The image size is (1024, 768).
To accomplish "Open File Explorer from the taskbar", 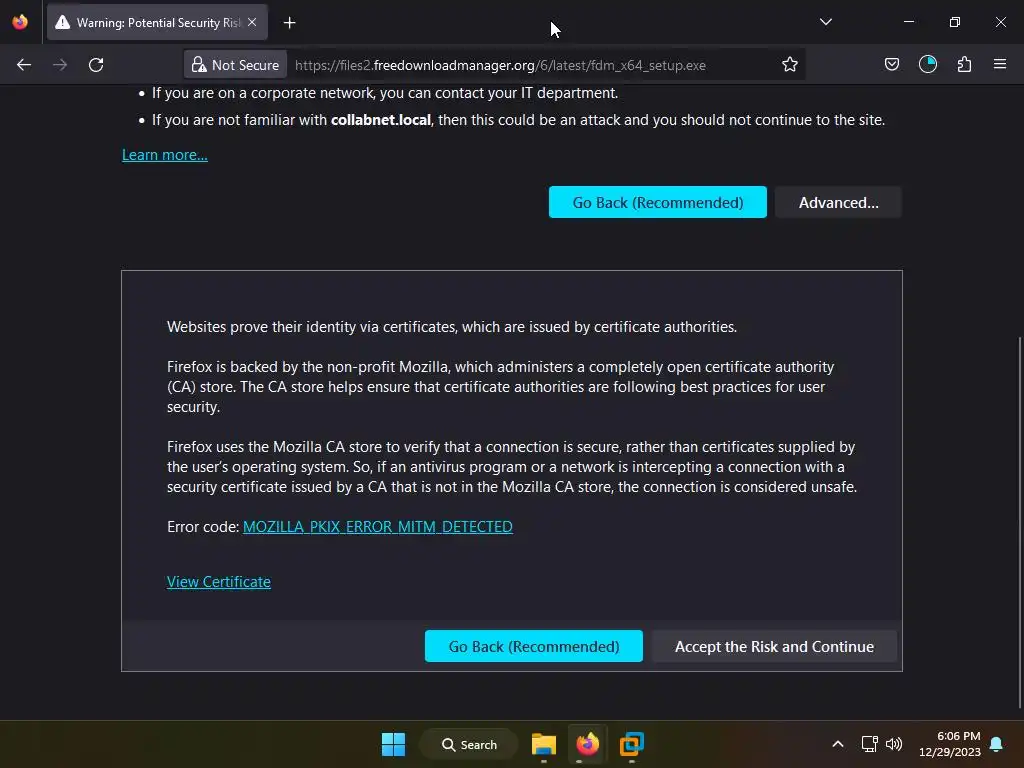I will point(543,744).
